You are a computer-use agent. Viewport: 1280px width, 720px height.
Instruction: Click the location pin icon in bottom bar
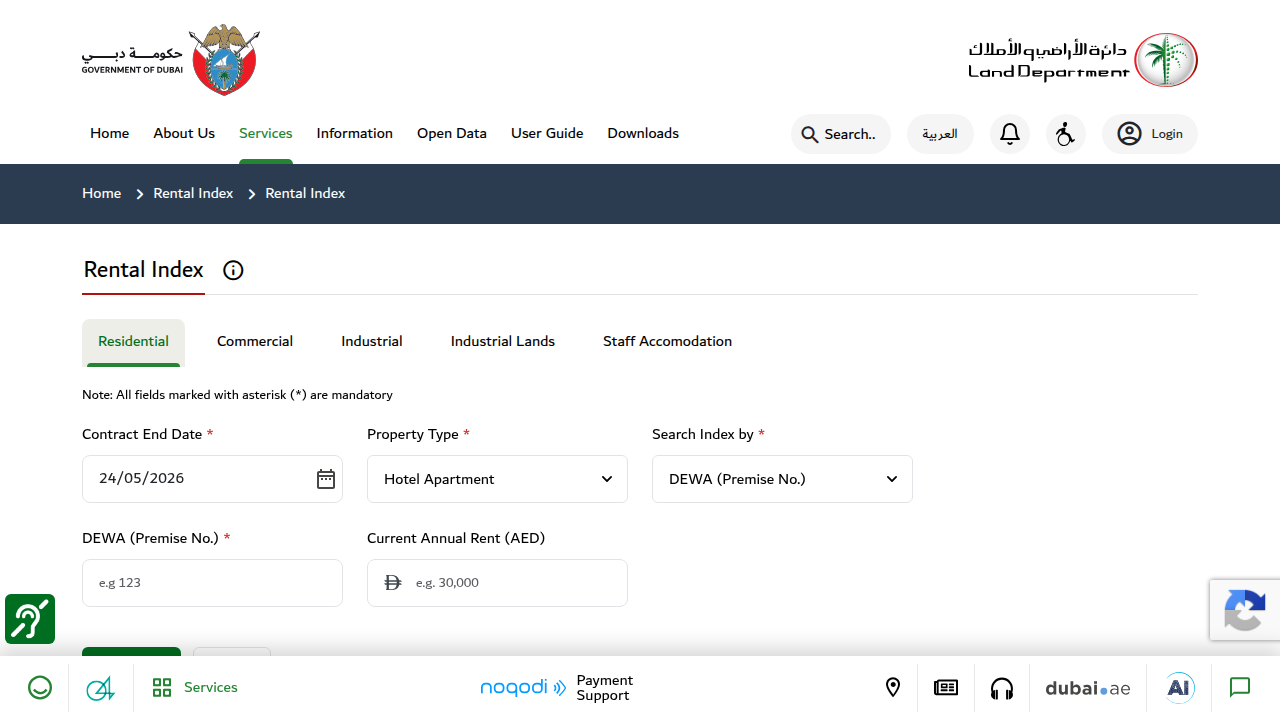point(893,688)
